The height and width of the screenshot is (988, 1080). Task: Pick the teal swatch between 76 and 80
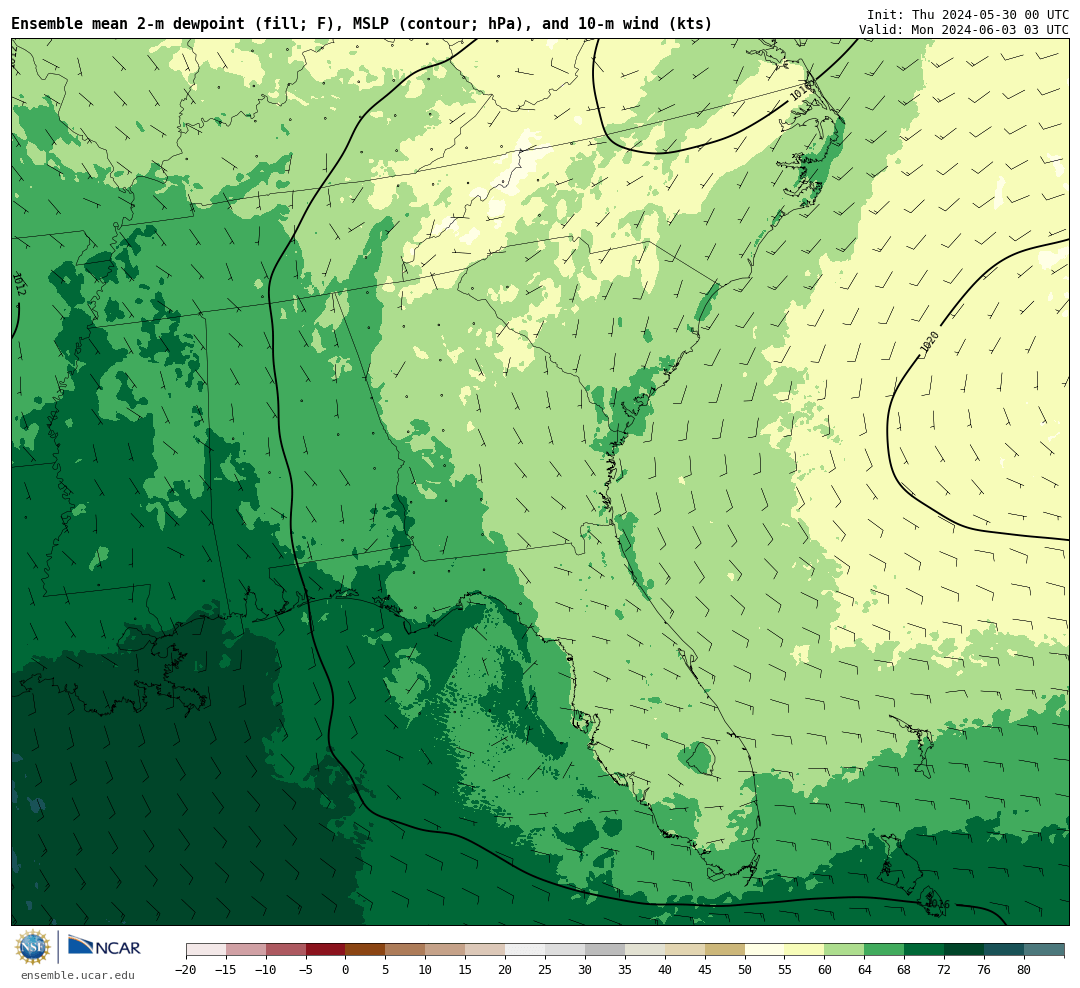pyautogui.click(x=1005, y=950)
